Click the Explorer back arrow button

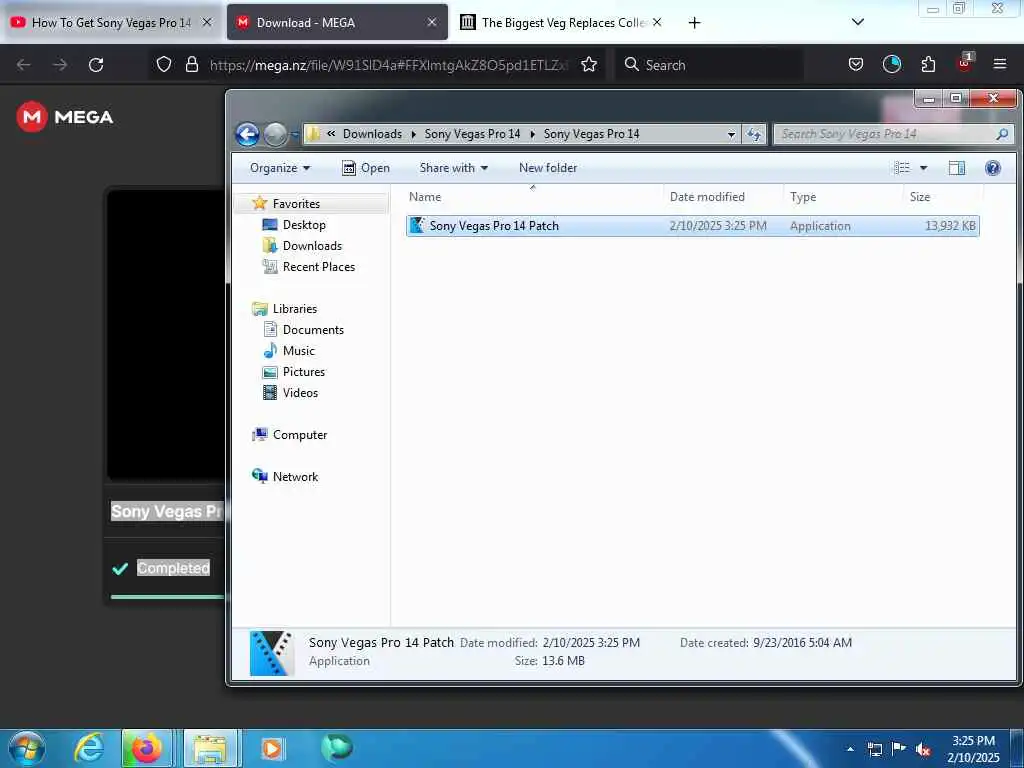248,135
